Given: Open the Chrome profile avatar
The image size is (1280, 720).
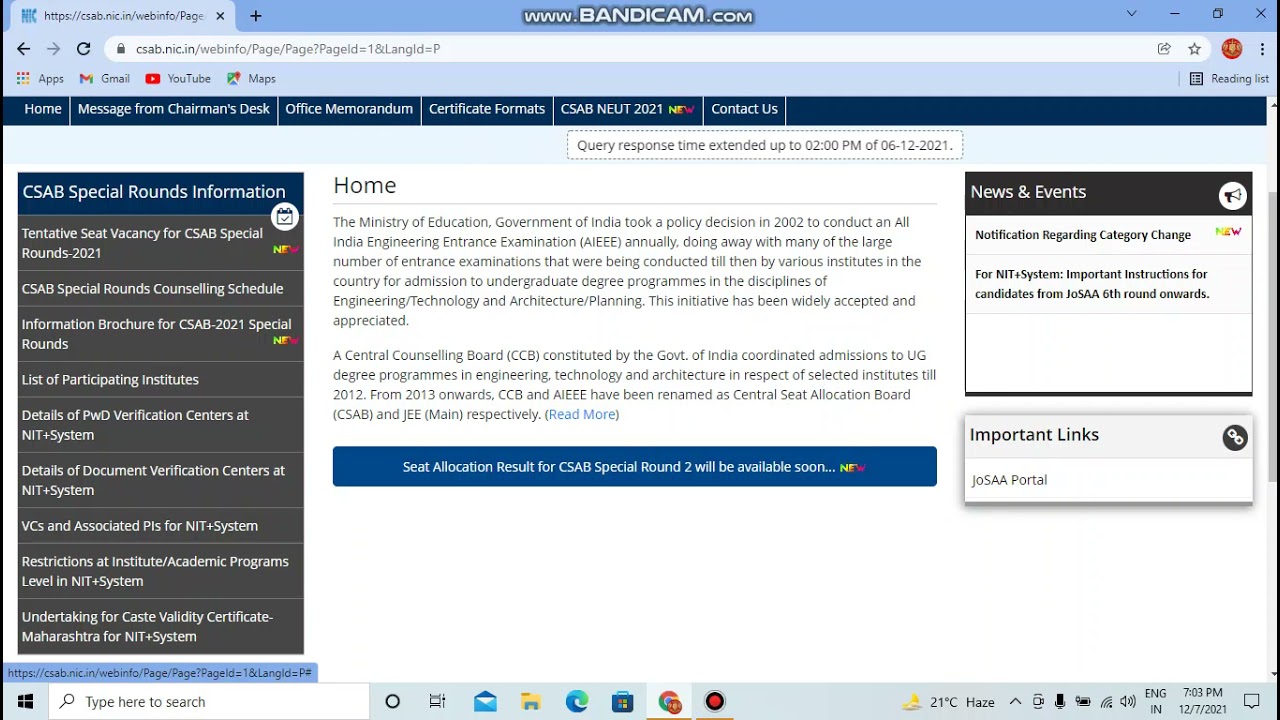Looking at the screenshot, I should [x=1232, y=48].
